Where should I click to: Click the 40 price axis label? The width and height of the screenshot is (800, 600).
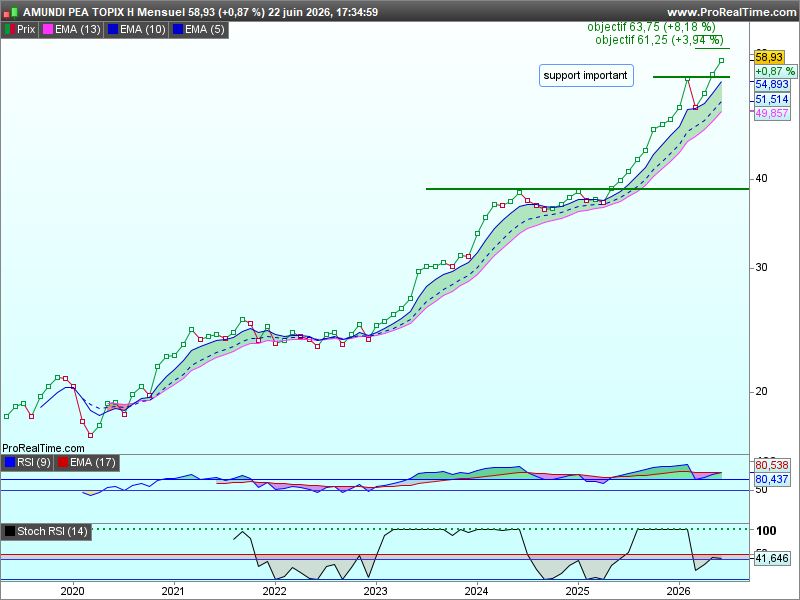(x=761, y=179)
